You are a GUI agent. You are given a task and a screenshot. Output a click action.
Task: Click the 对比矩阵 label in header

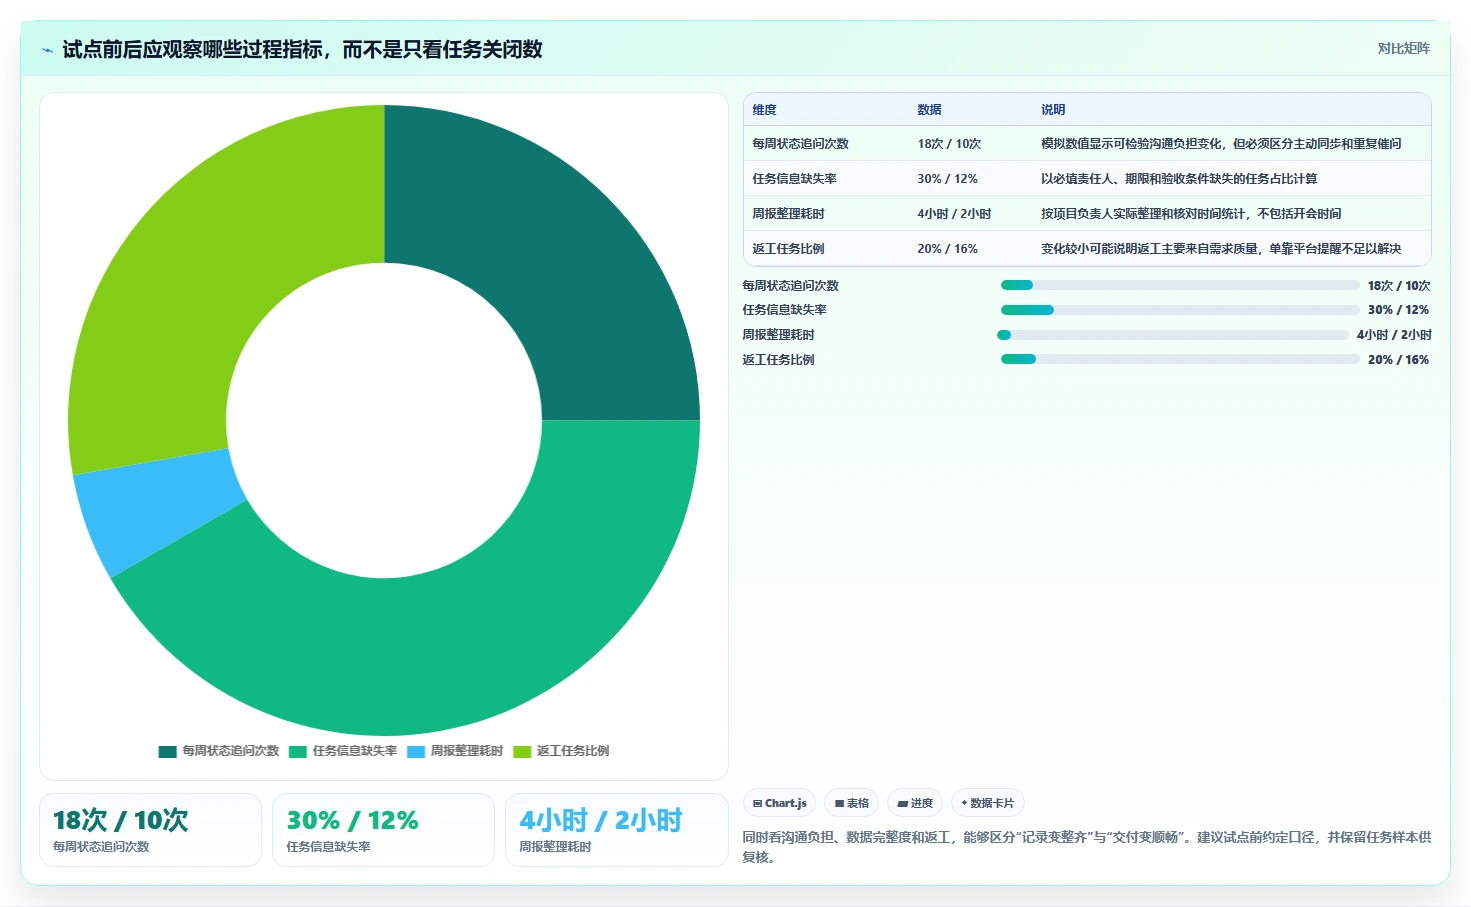1403,48
